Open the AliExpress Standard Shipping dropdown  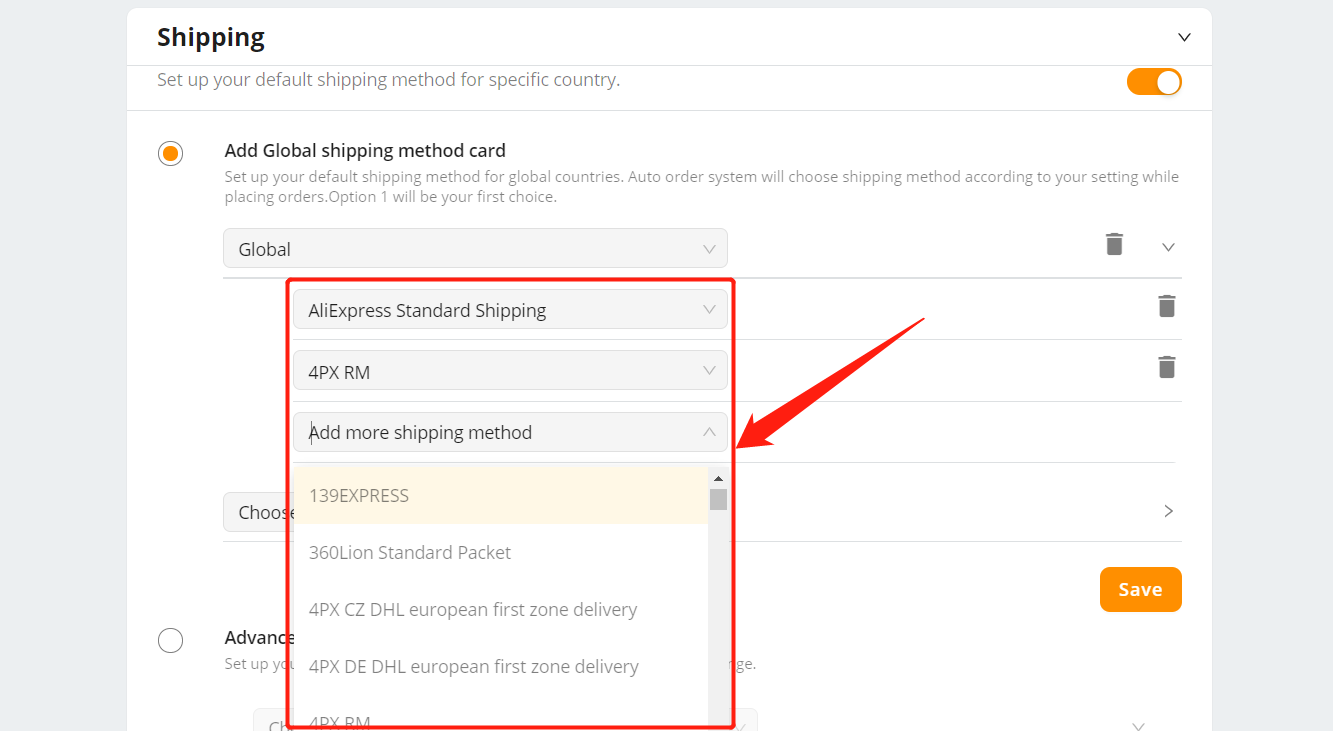pos(510,310)
